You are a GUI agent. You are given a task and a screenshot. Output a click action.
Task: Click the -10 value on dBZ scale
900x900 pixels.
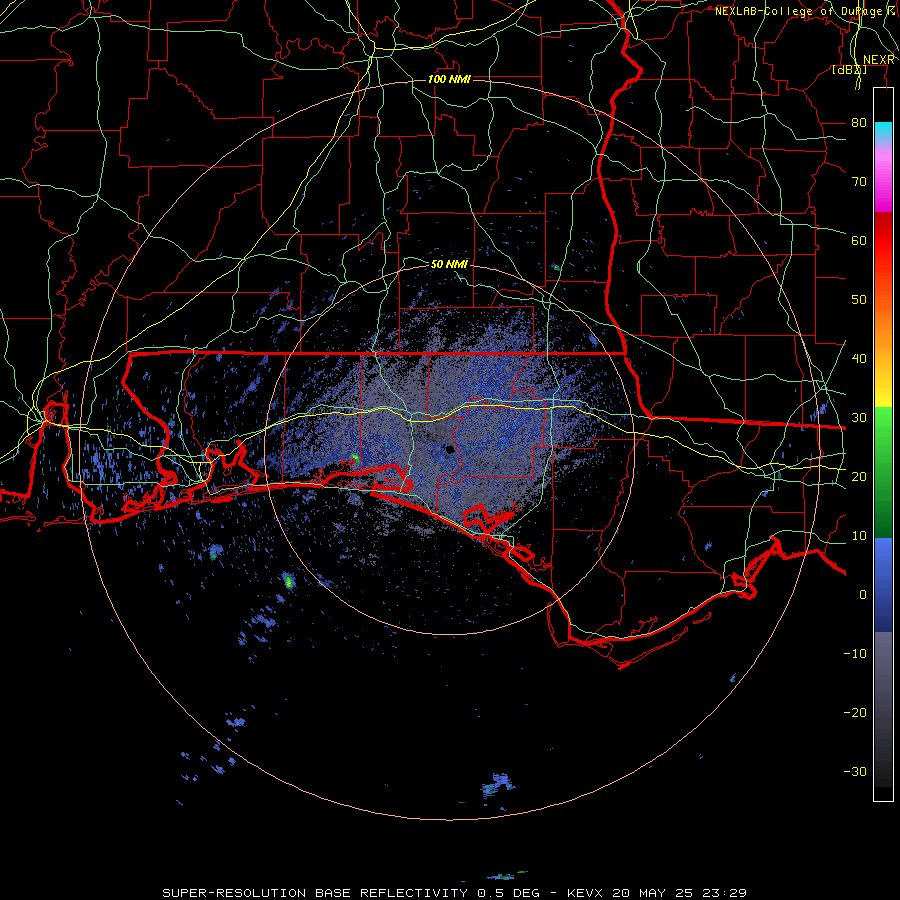coord(855,654)
